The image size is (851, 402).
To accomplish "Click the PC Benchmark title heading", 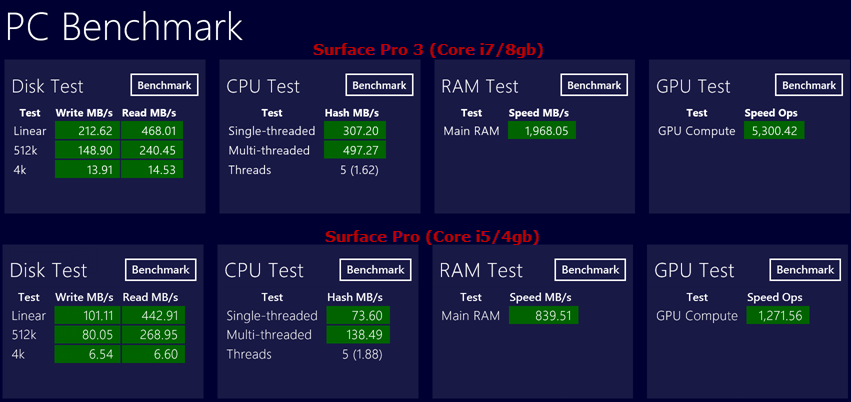I will 125,25.
